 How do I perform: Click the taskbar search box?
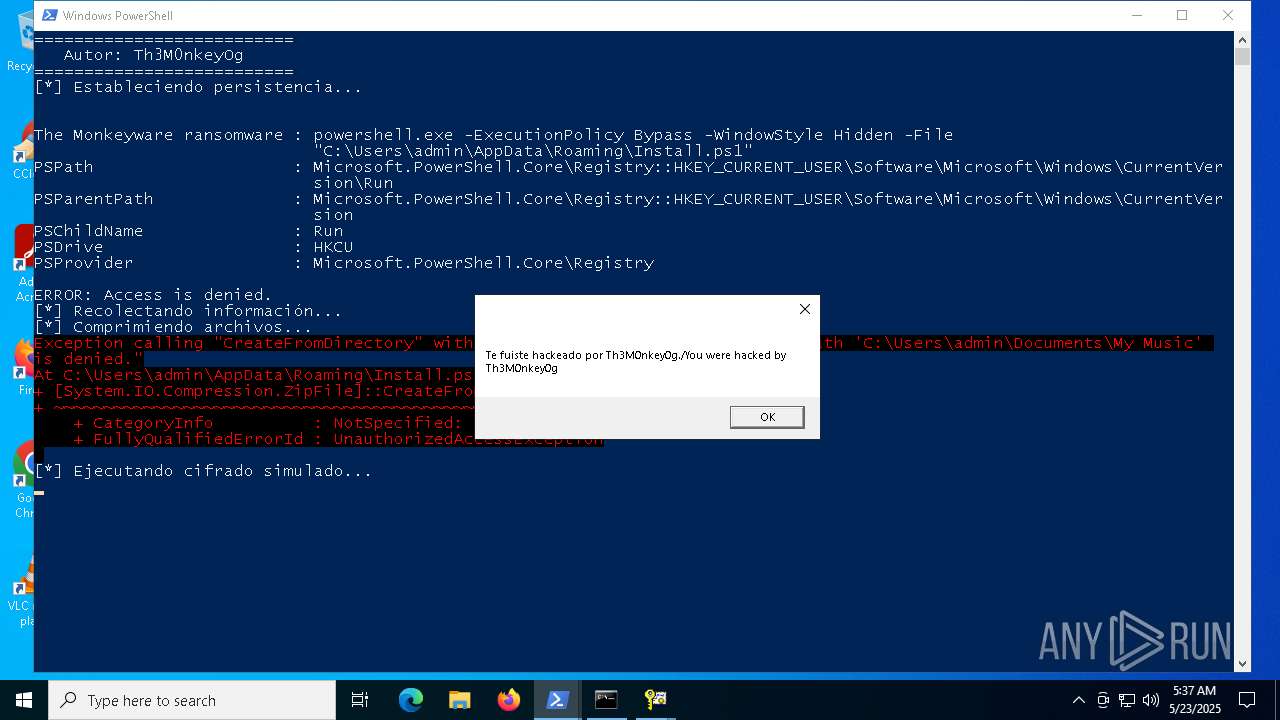(x=192, y=700)
